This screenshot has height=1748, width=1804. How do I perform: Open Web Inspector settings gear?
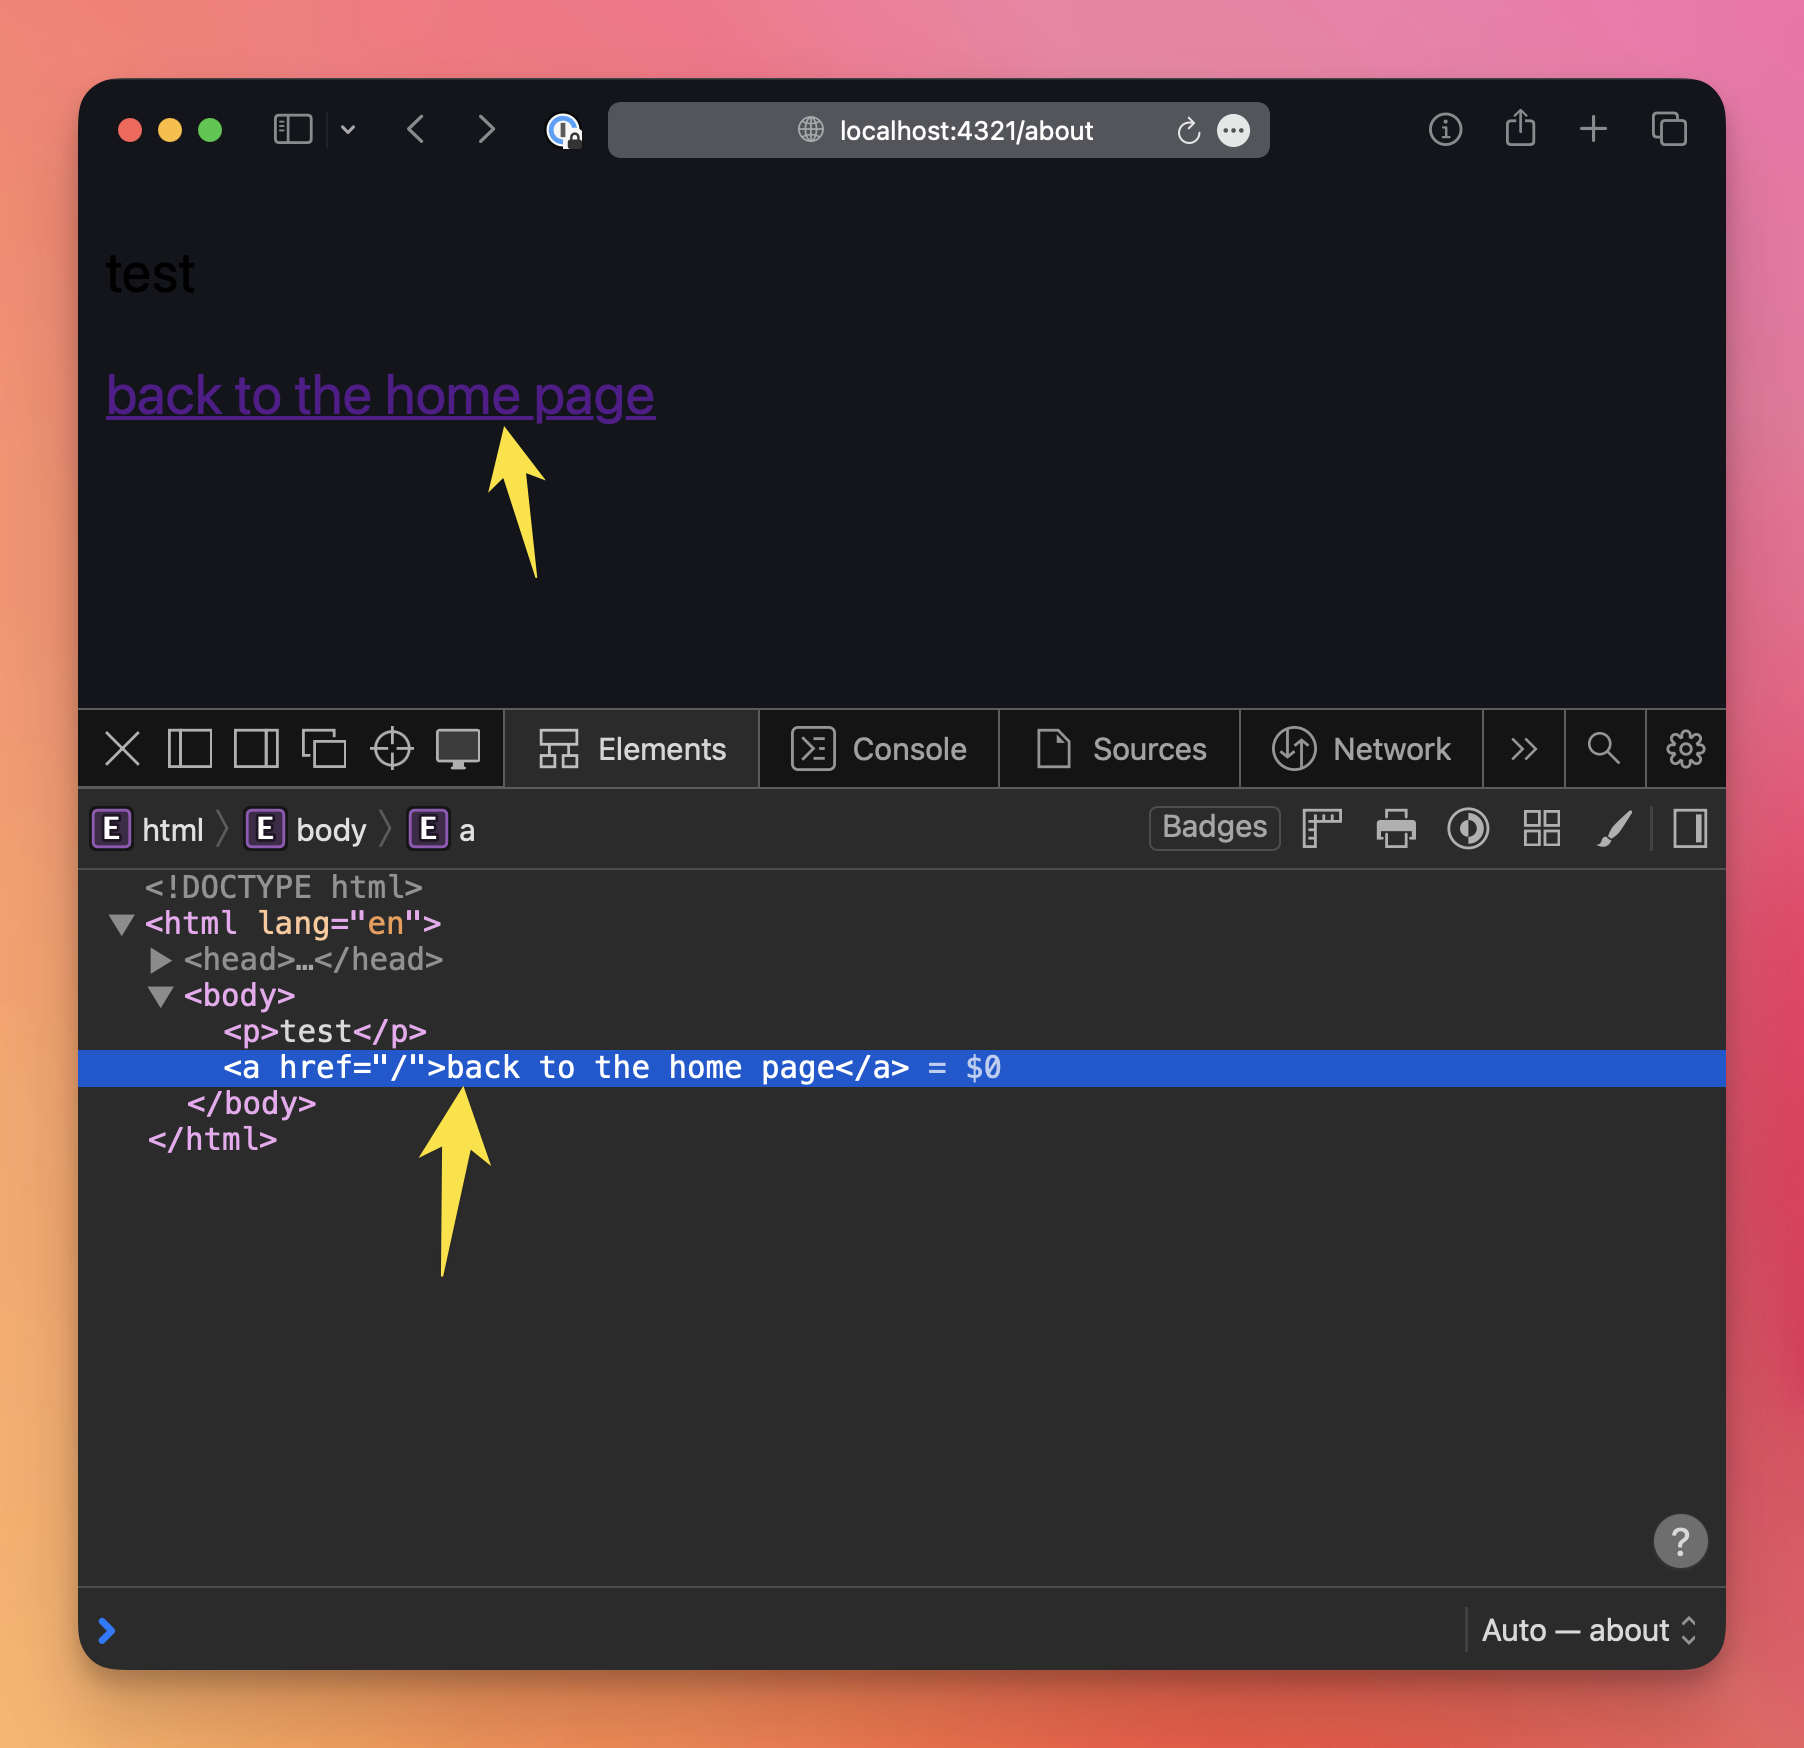(x=1685, y=749)
